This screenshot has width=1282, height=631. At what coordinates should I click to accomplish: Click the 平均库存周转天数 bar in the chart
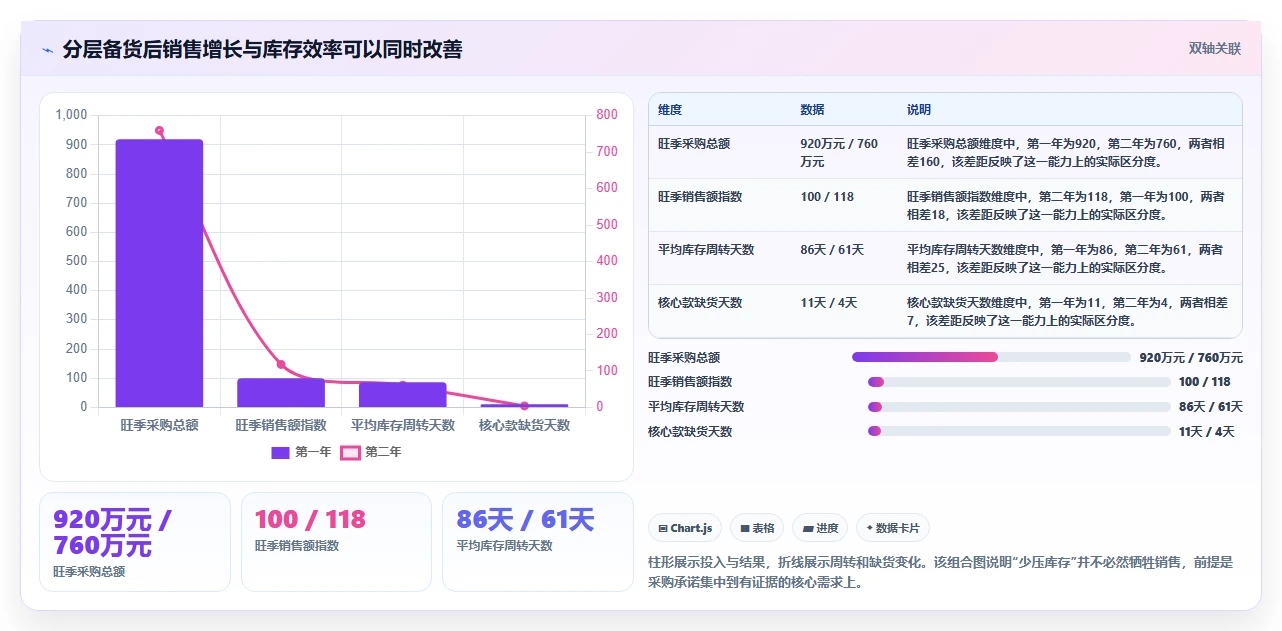point(402,394)
